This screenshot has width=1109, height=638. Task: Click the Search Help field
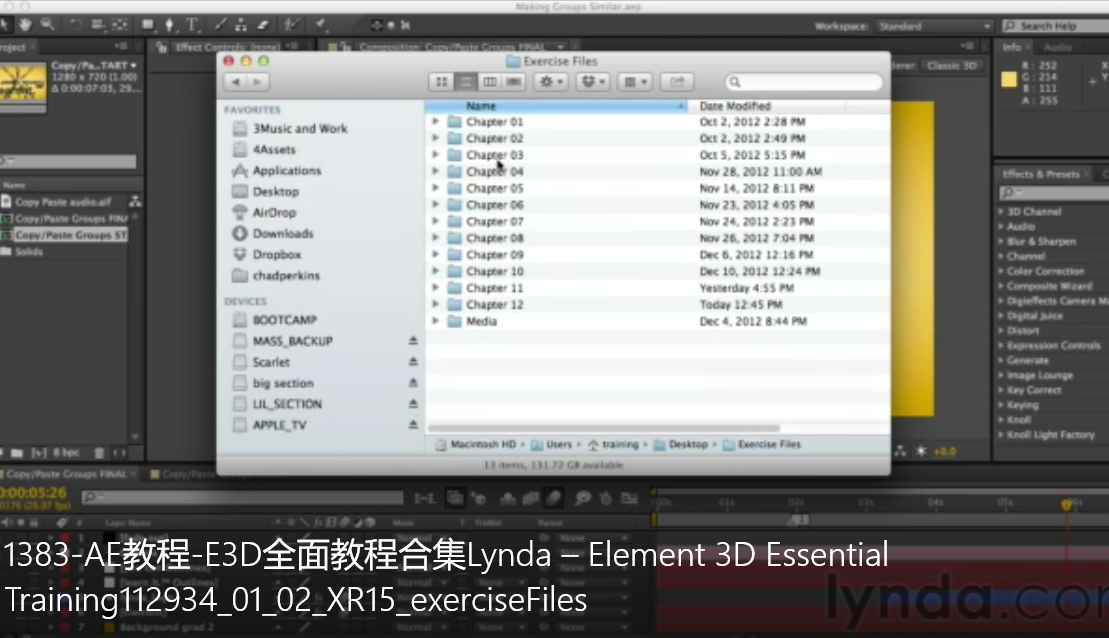click(x=1055, y=26)
